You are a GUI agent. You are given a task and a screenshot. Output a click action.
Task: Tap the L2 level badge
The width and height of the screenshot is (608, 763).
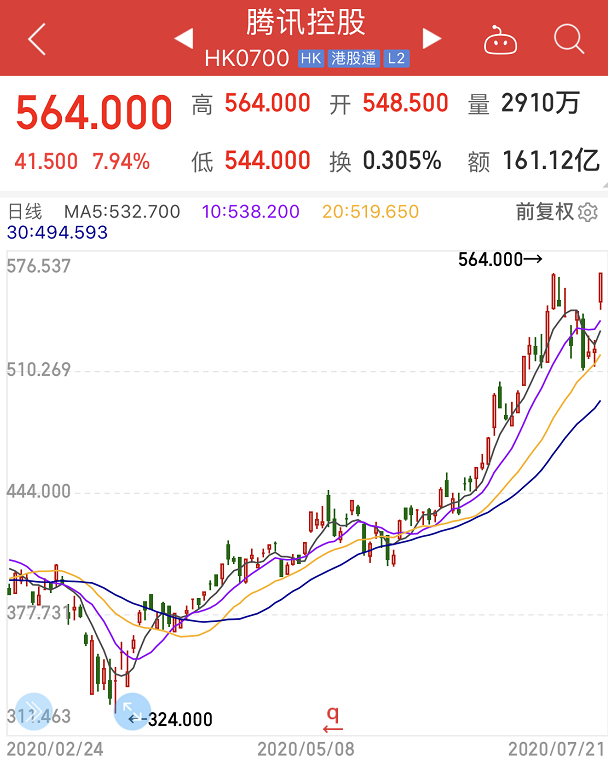coord(396,59)
